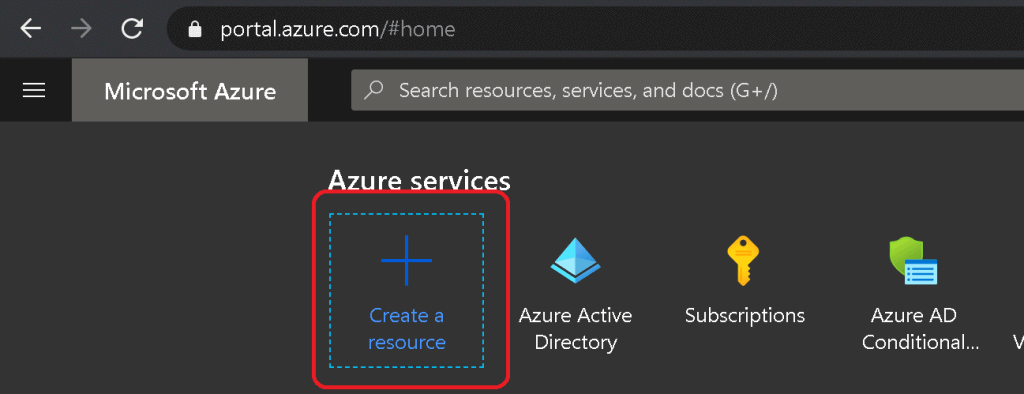Go back using the browser back arrow
The image size is (1024, 394).
[x=31, y=29]
